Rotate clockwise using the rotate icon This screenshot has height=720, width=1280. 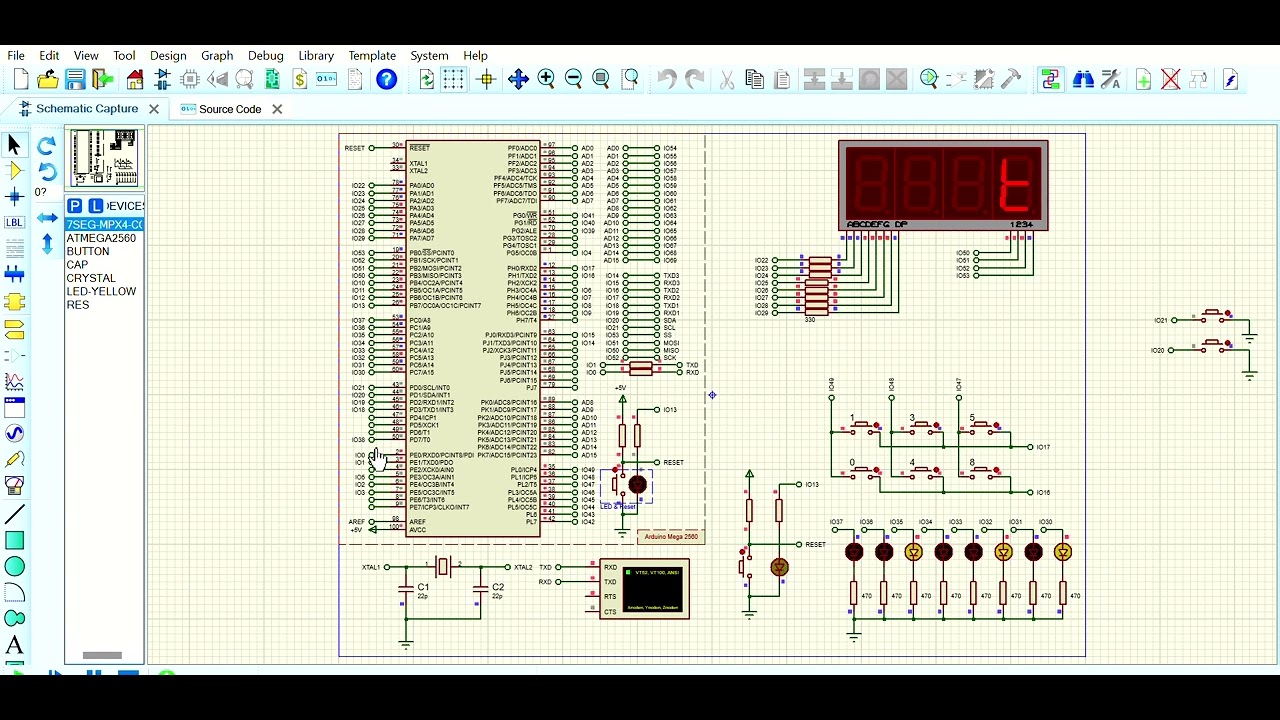click(47, 146)
